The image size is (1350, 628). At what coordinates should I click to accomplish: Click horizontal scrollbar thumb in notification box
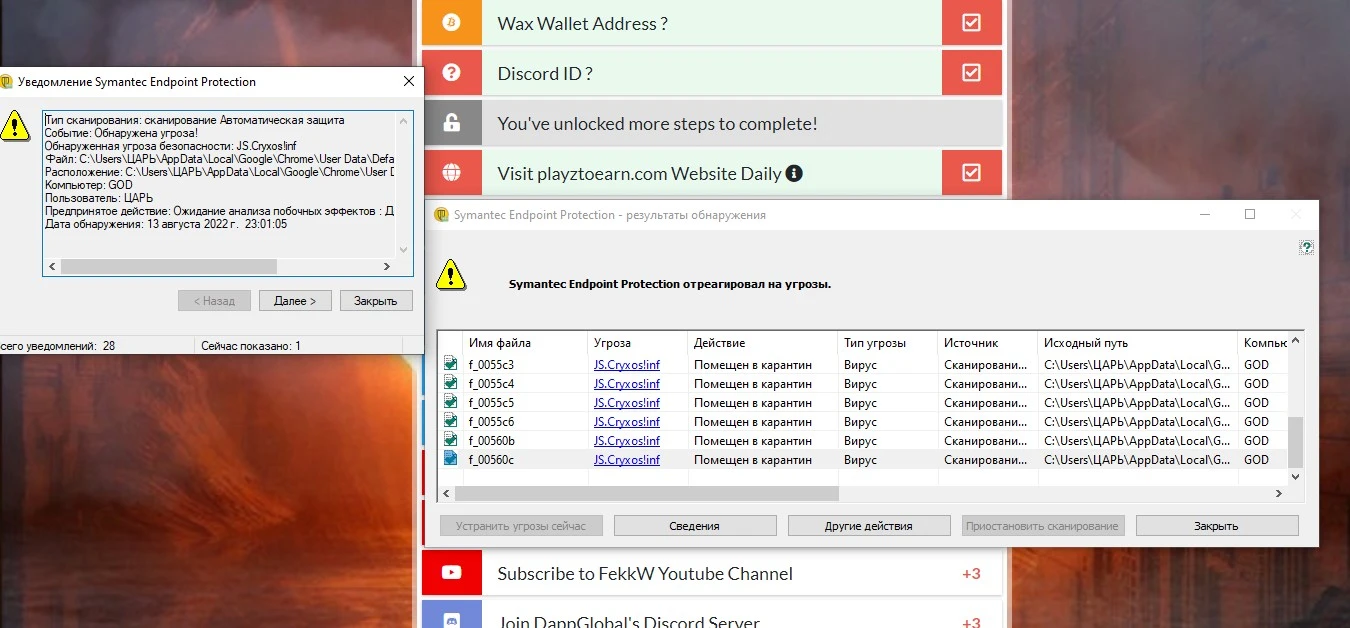pyautogui.click(x=168, y=267)
